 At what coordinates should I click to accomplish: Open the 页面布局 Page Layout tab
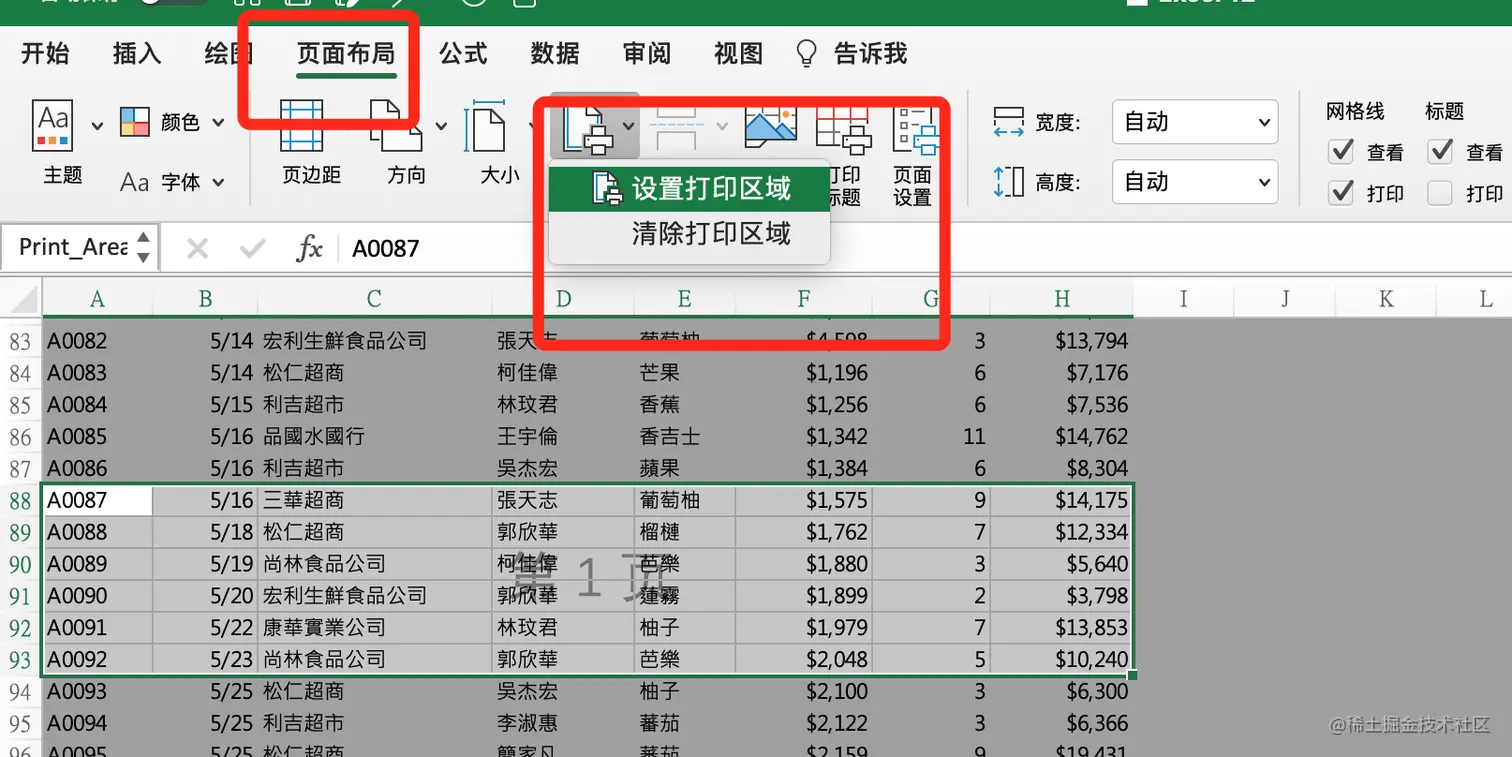346,53
